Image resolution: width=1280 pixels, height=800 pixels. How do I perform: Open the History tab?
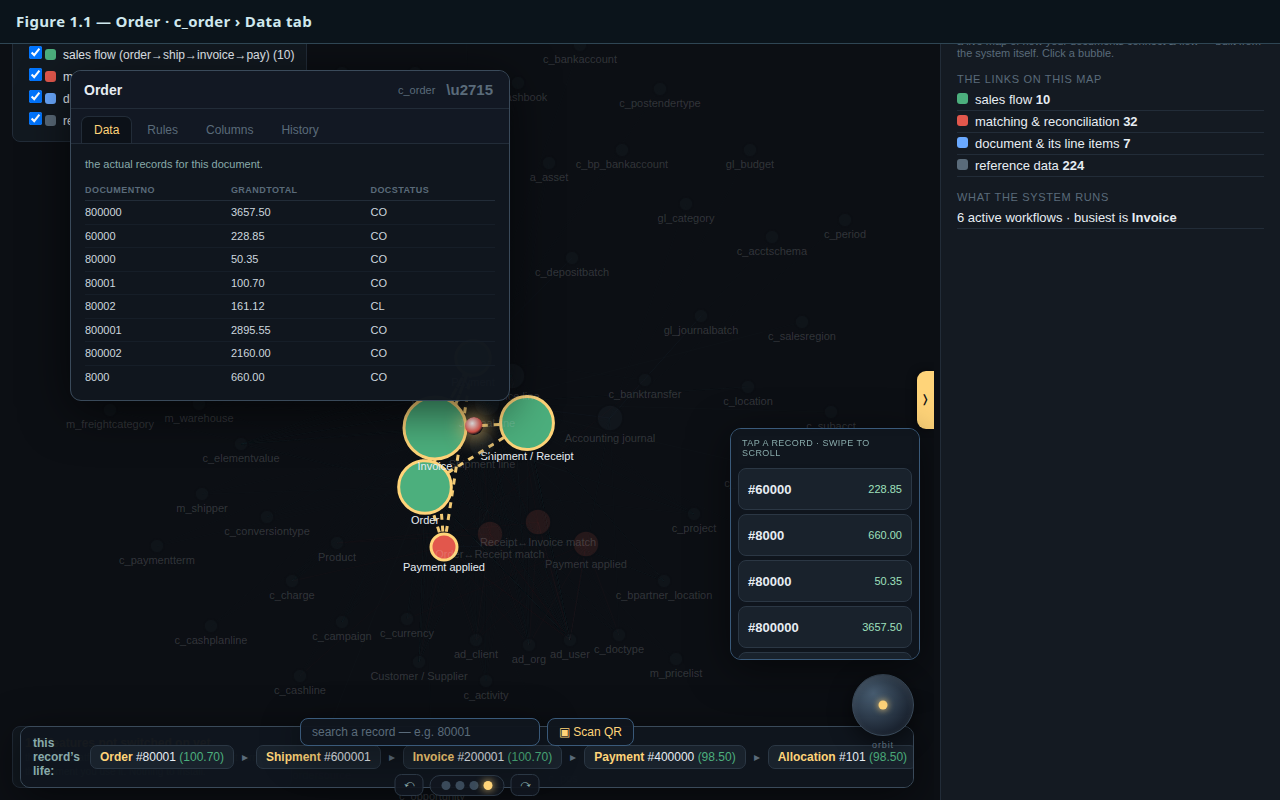click(x=300, y=130)
